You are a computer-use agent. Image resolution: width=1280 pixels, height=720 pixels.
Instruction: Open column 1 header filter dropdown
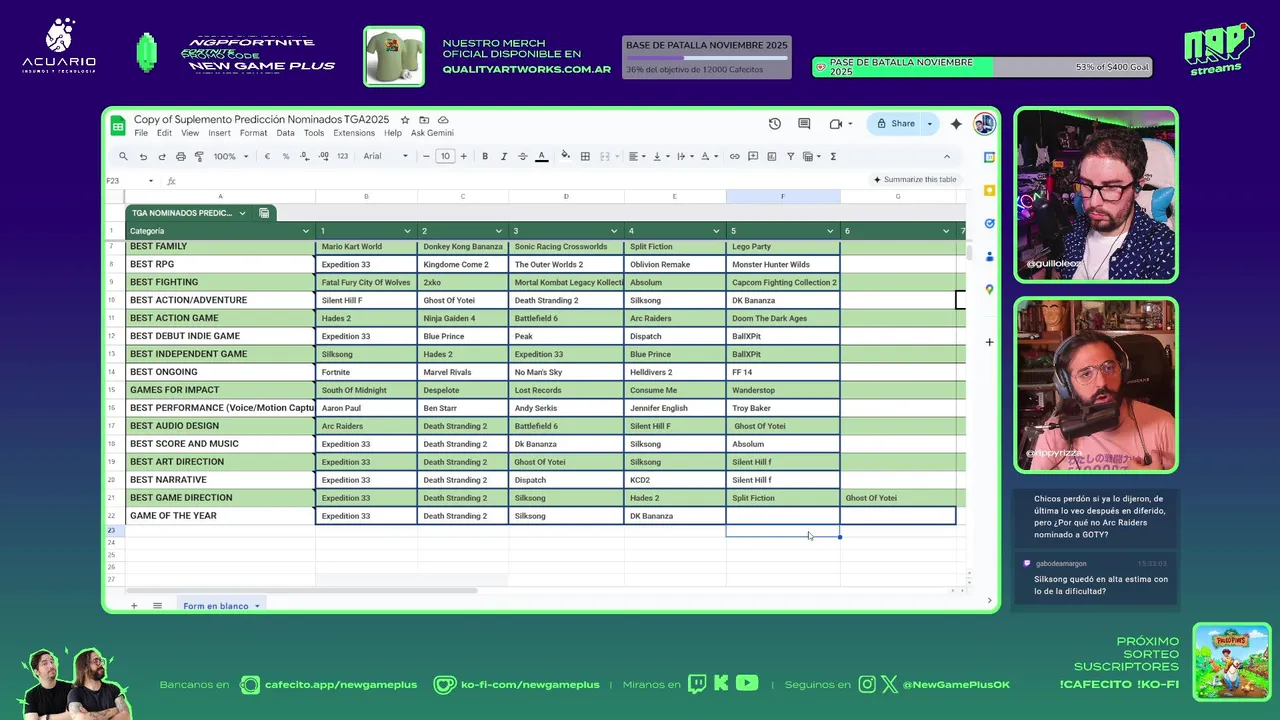(407, 231)
